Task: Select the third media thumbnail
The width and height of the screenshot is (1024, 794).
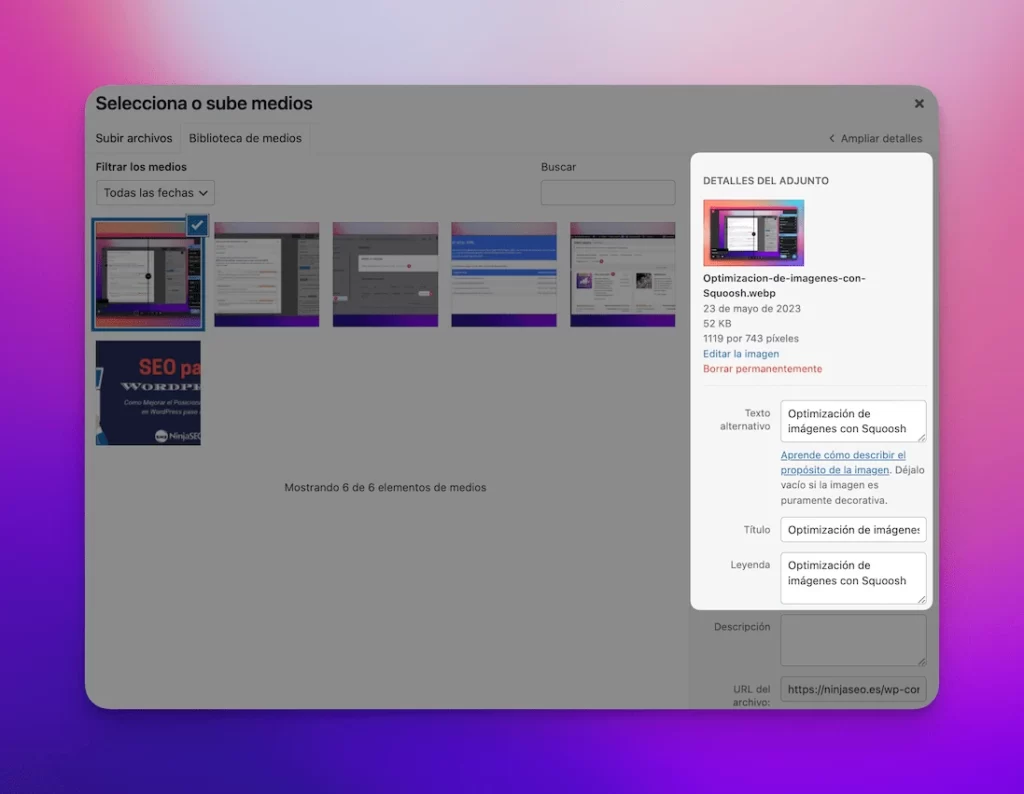Action: [x=385, y=274]
